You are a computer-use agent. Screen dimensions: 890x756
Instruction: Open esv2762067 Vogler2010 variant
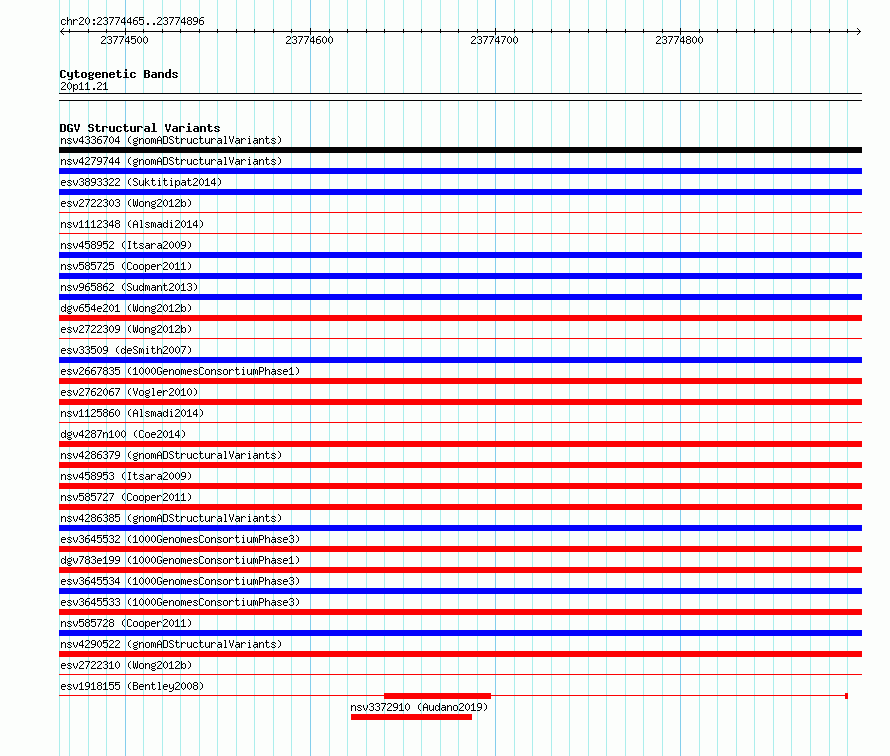[129, 392]
